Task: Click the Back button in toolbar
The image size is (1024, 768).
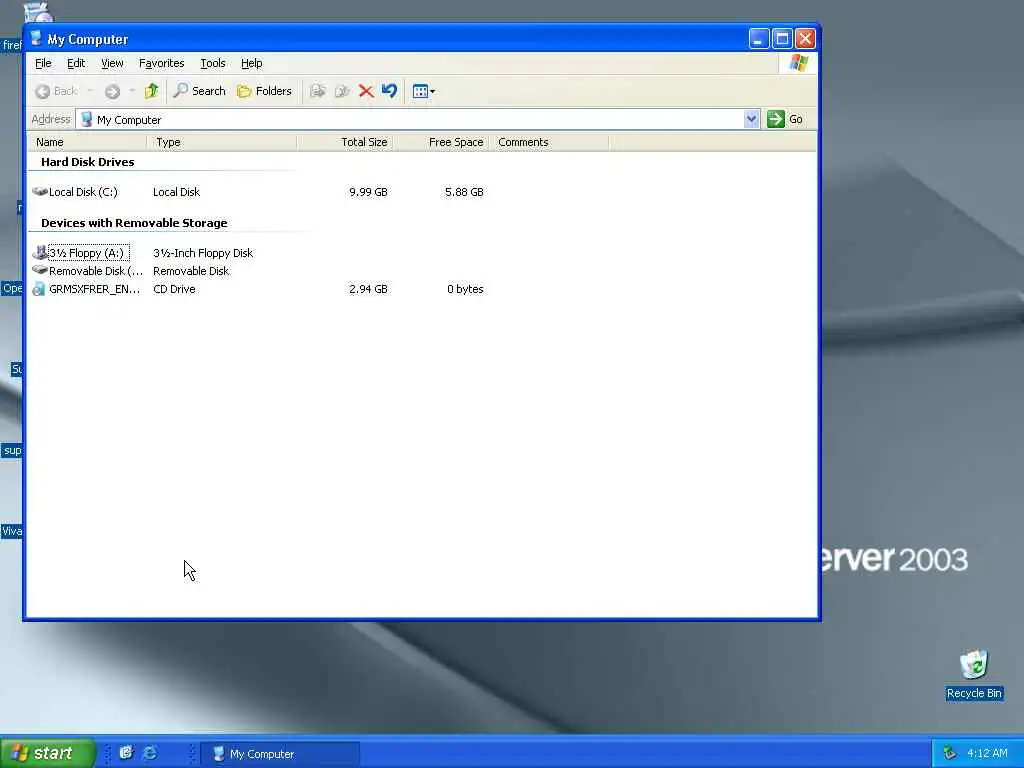Action: (x=56, y=91)
